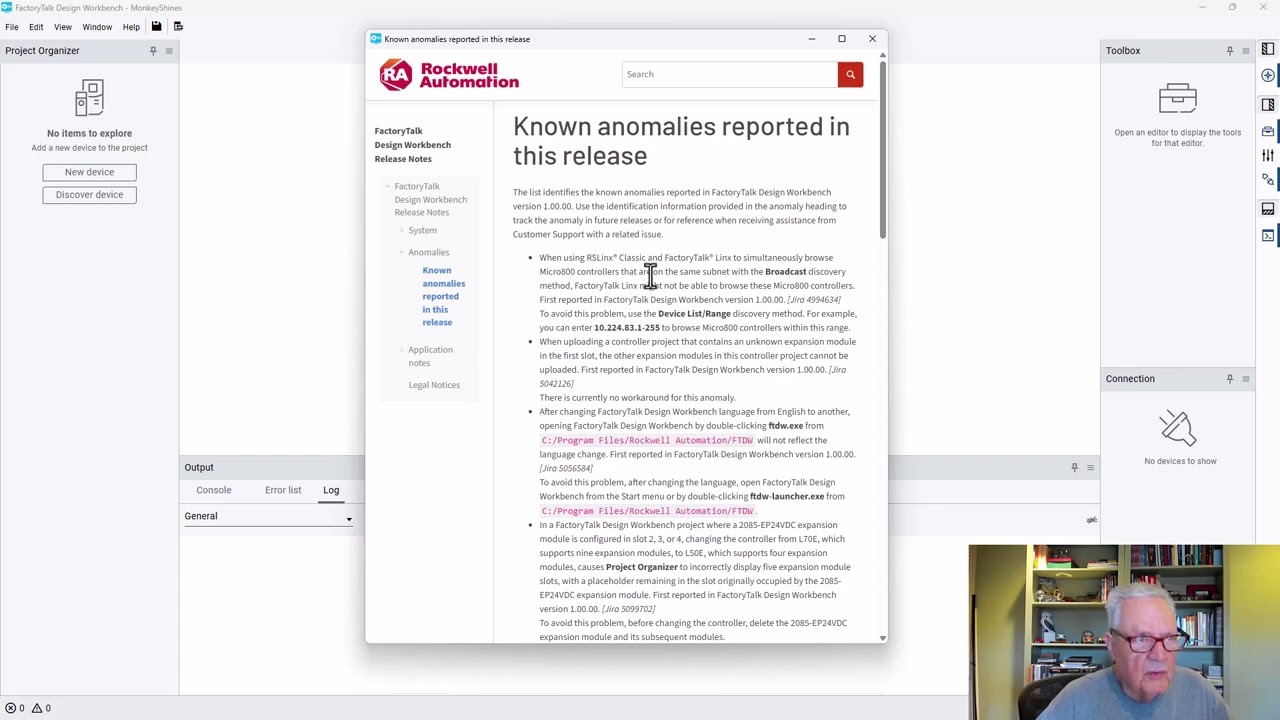Open the Application notes link
The height and width of the screenshot is (720, 1280).
coord(430,356)
